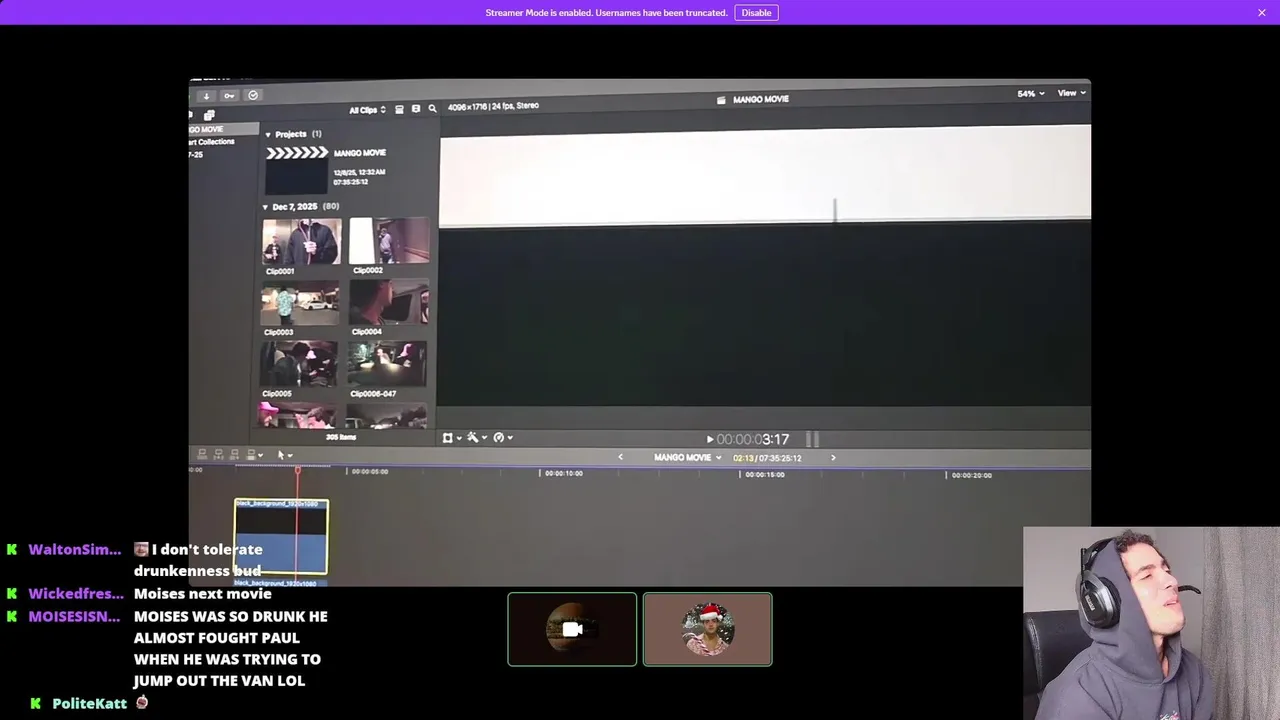Open the Santa hat participant tile

(708, 629)
